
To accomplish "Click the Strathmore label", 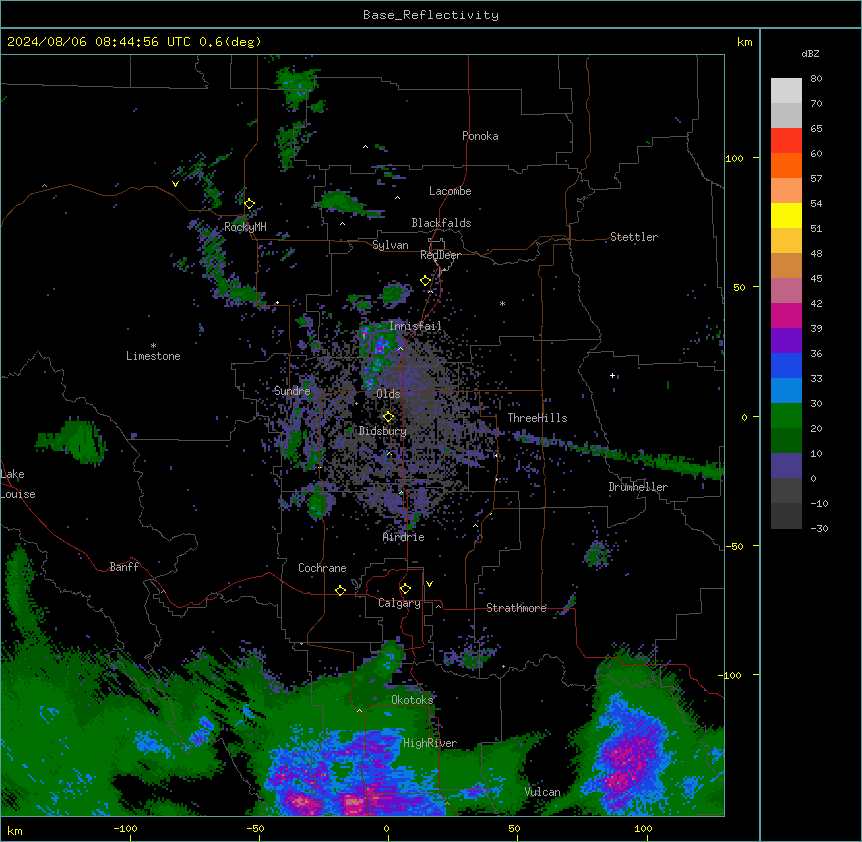I will point(516,608).
